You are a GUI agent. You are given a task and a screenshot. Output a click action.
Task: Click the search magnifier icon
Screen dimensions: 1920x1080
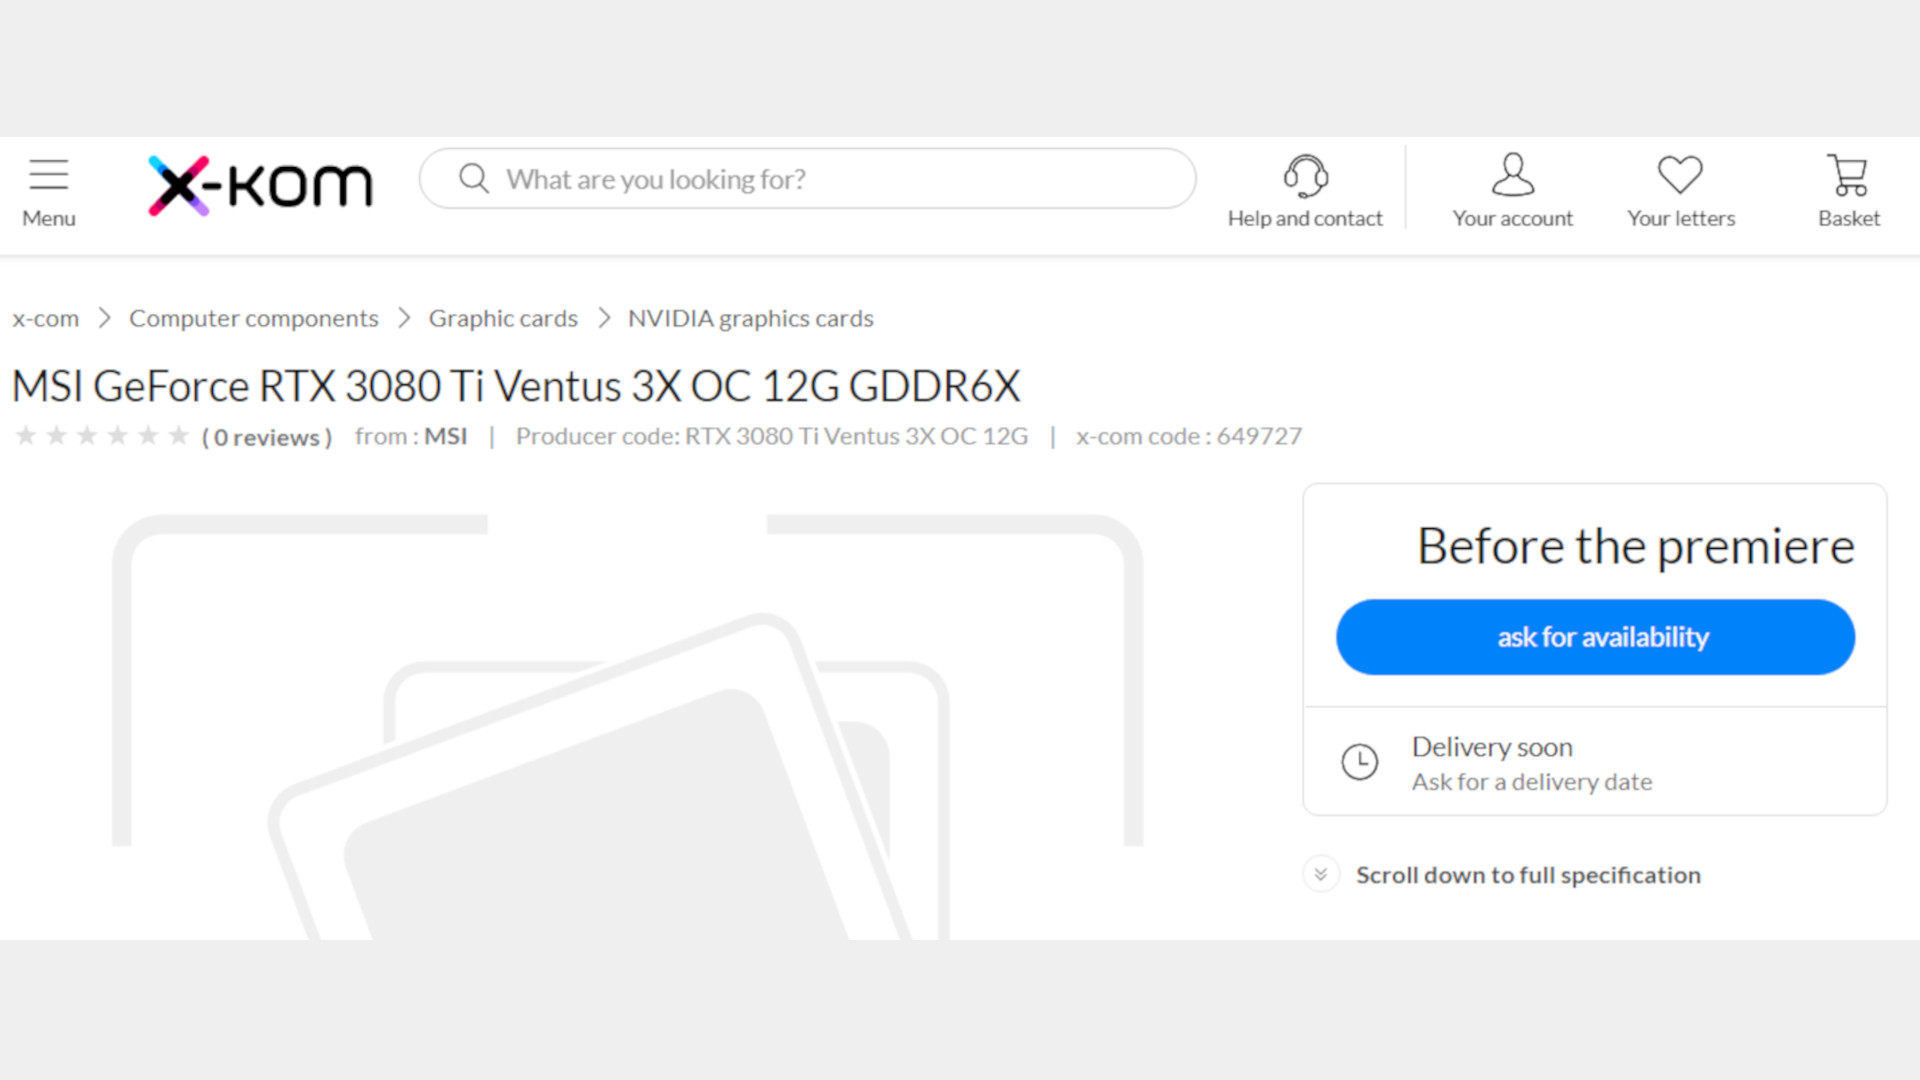[474, 179]
